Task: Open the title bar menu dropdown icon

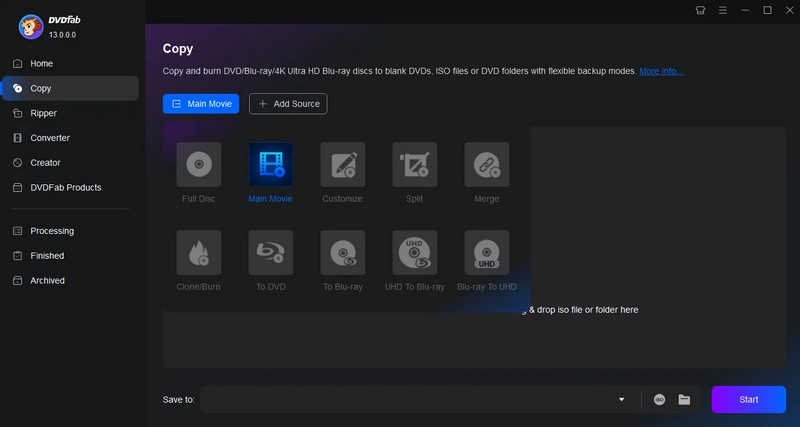Action: 722,10
